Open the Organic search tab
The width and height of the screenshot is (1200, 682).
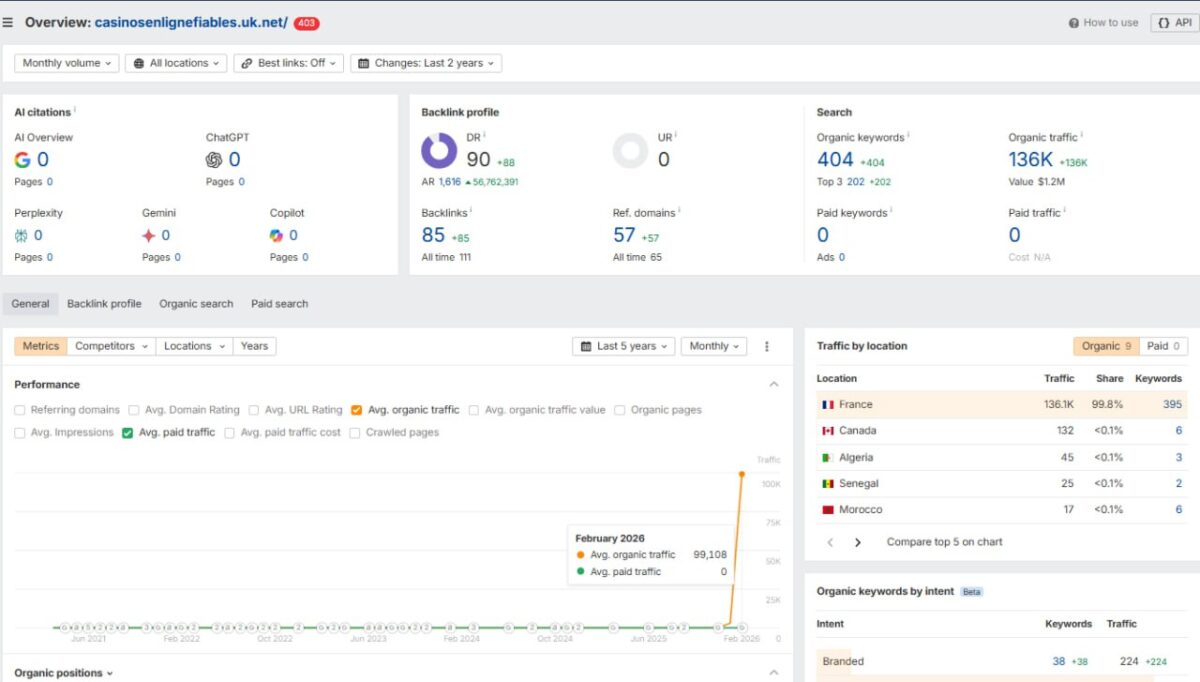[196, 304]
